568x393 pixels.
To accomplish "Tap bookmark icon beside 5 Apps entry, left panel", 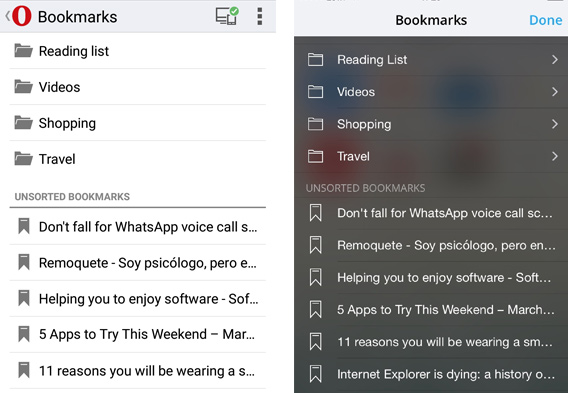I will pyautogui.click(x=24, y=334).
